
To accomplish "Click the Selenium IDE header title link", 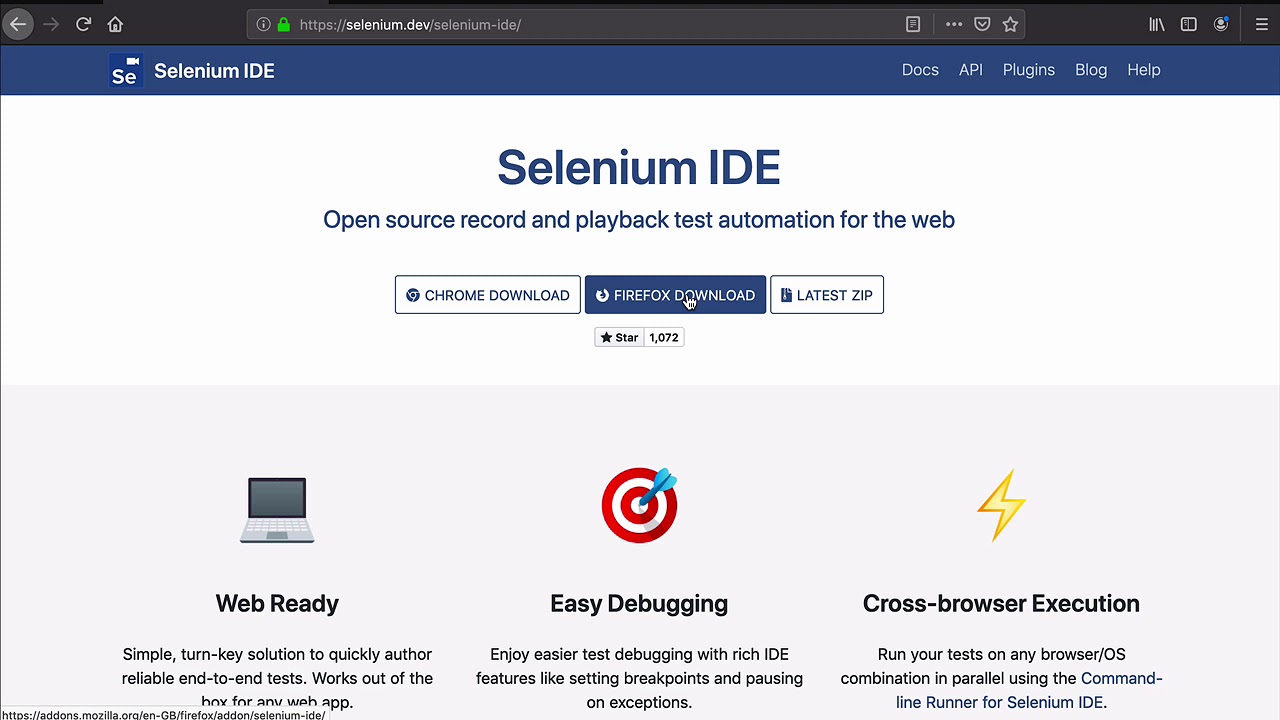I will pyautogui.click(x=214, y=71).
